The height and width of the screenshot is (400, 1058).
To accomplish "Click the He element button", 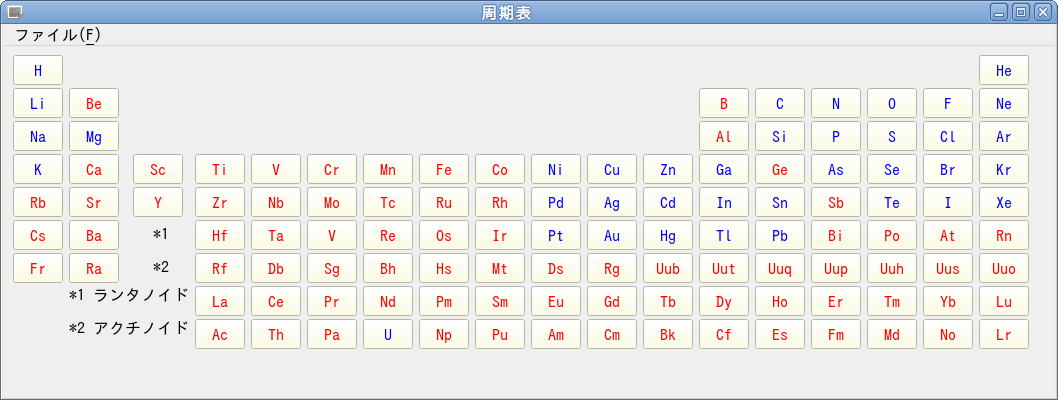I will 1004,70.
